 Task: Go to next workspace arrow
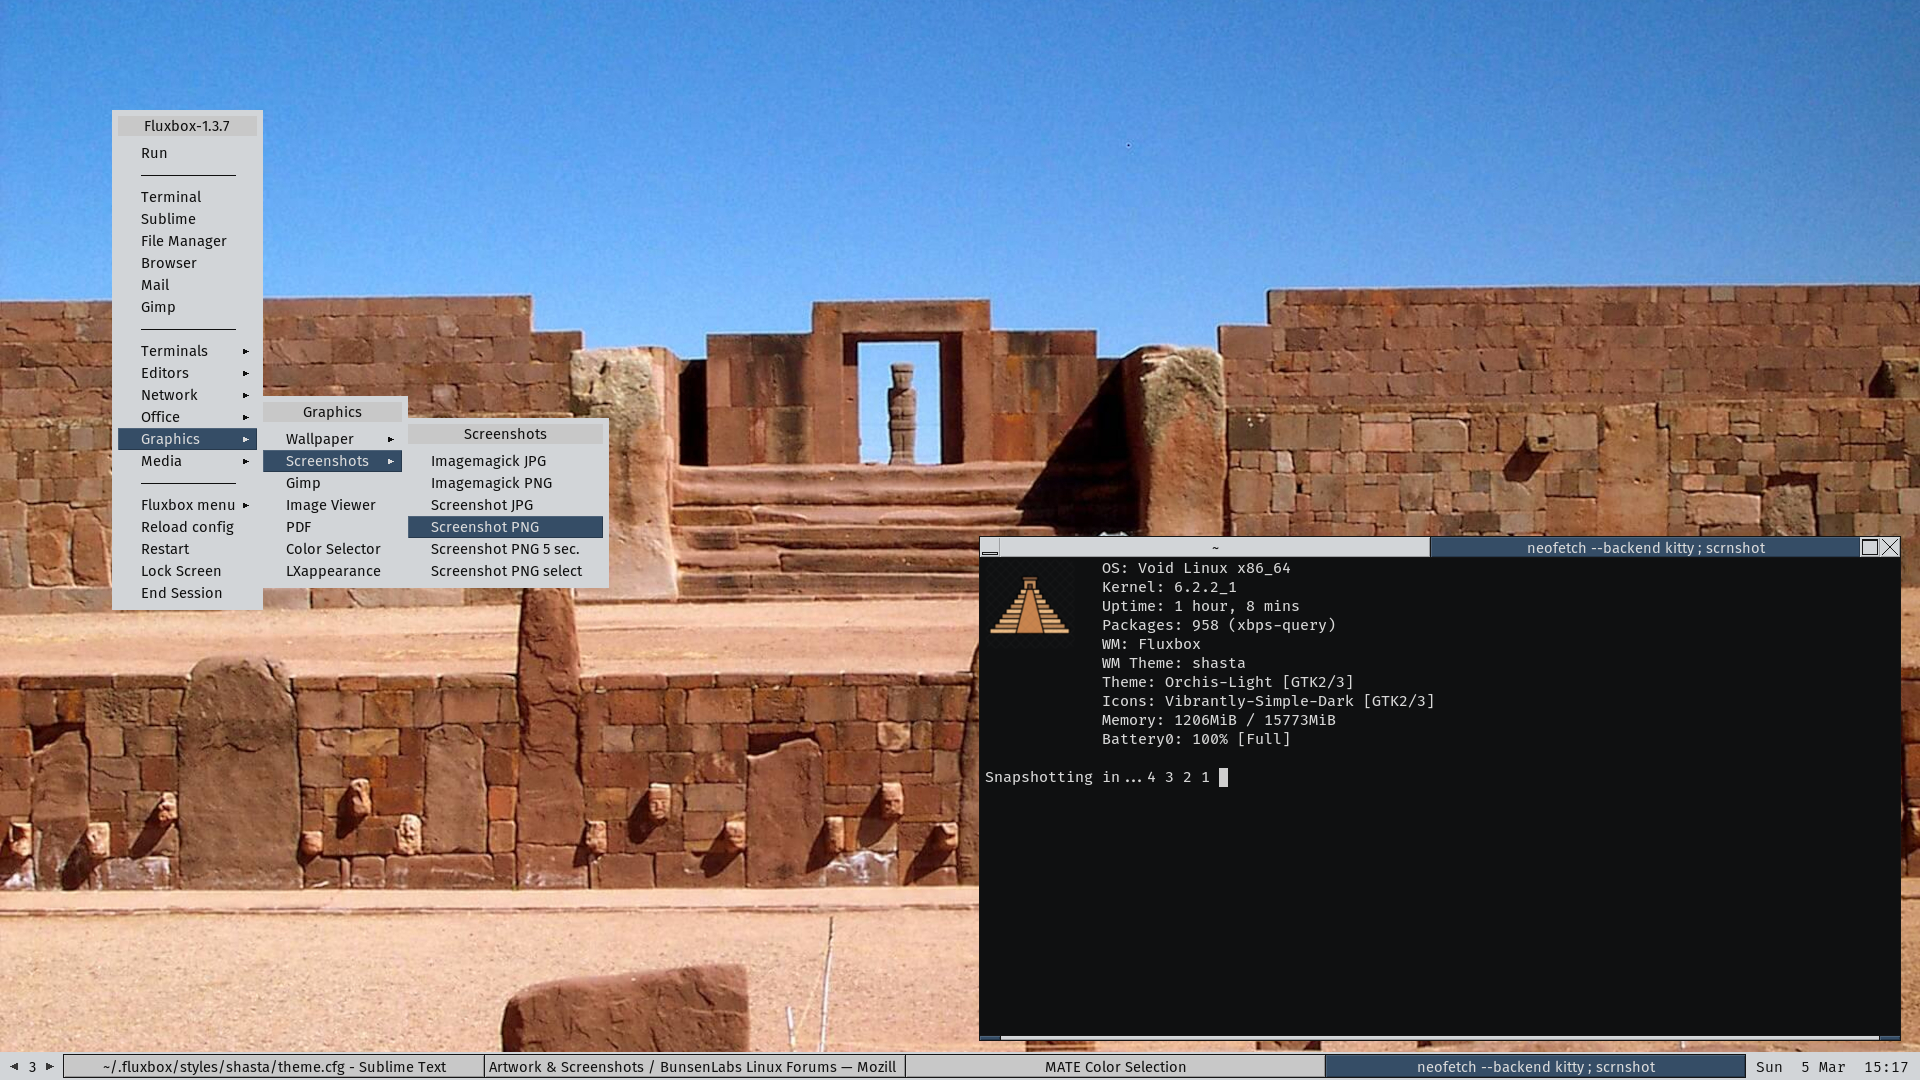point(50,1066)
